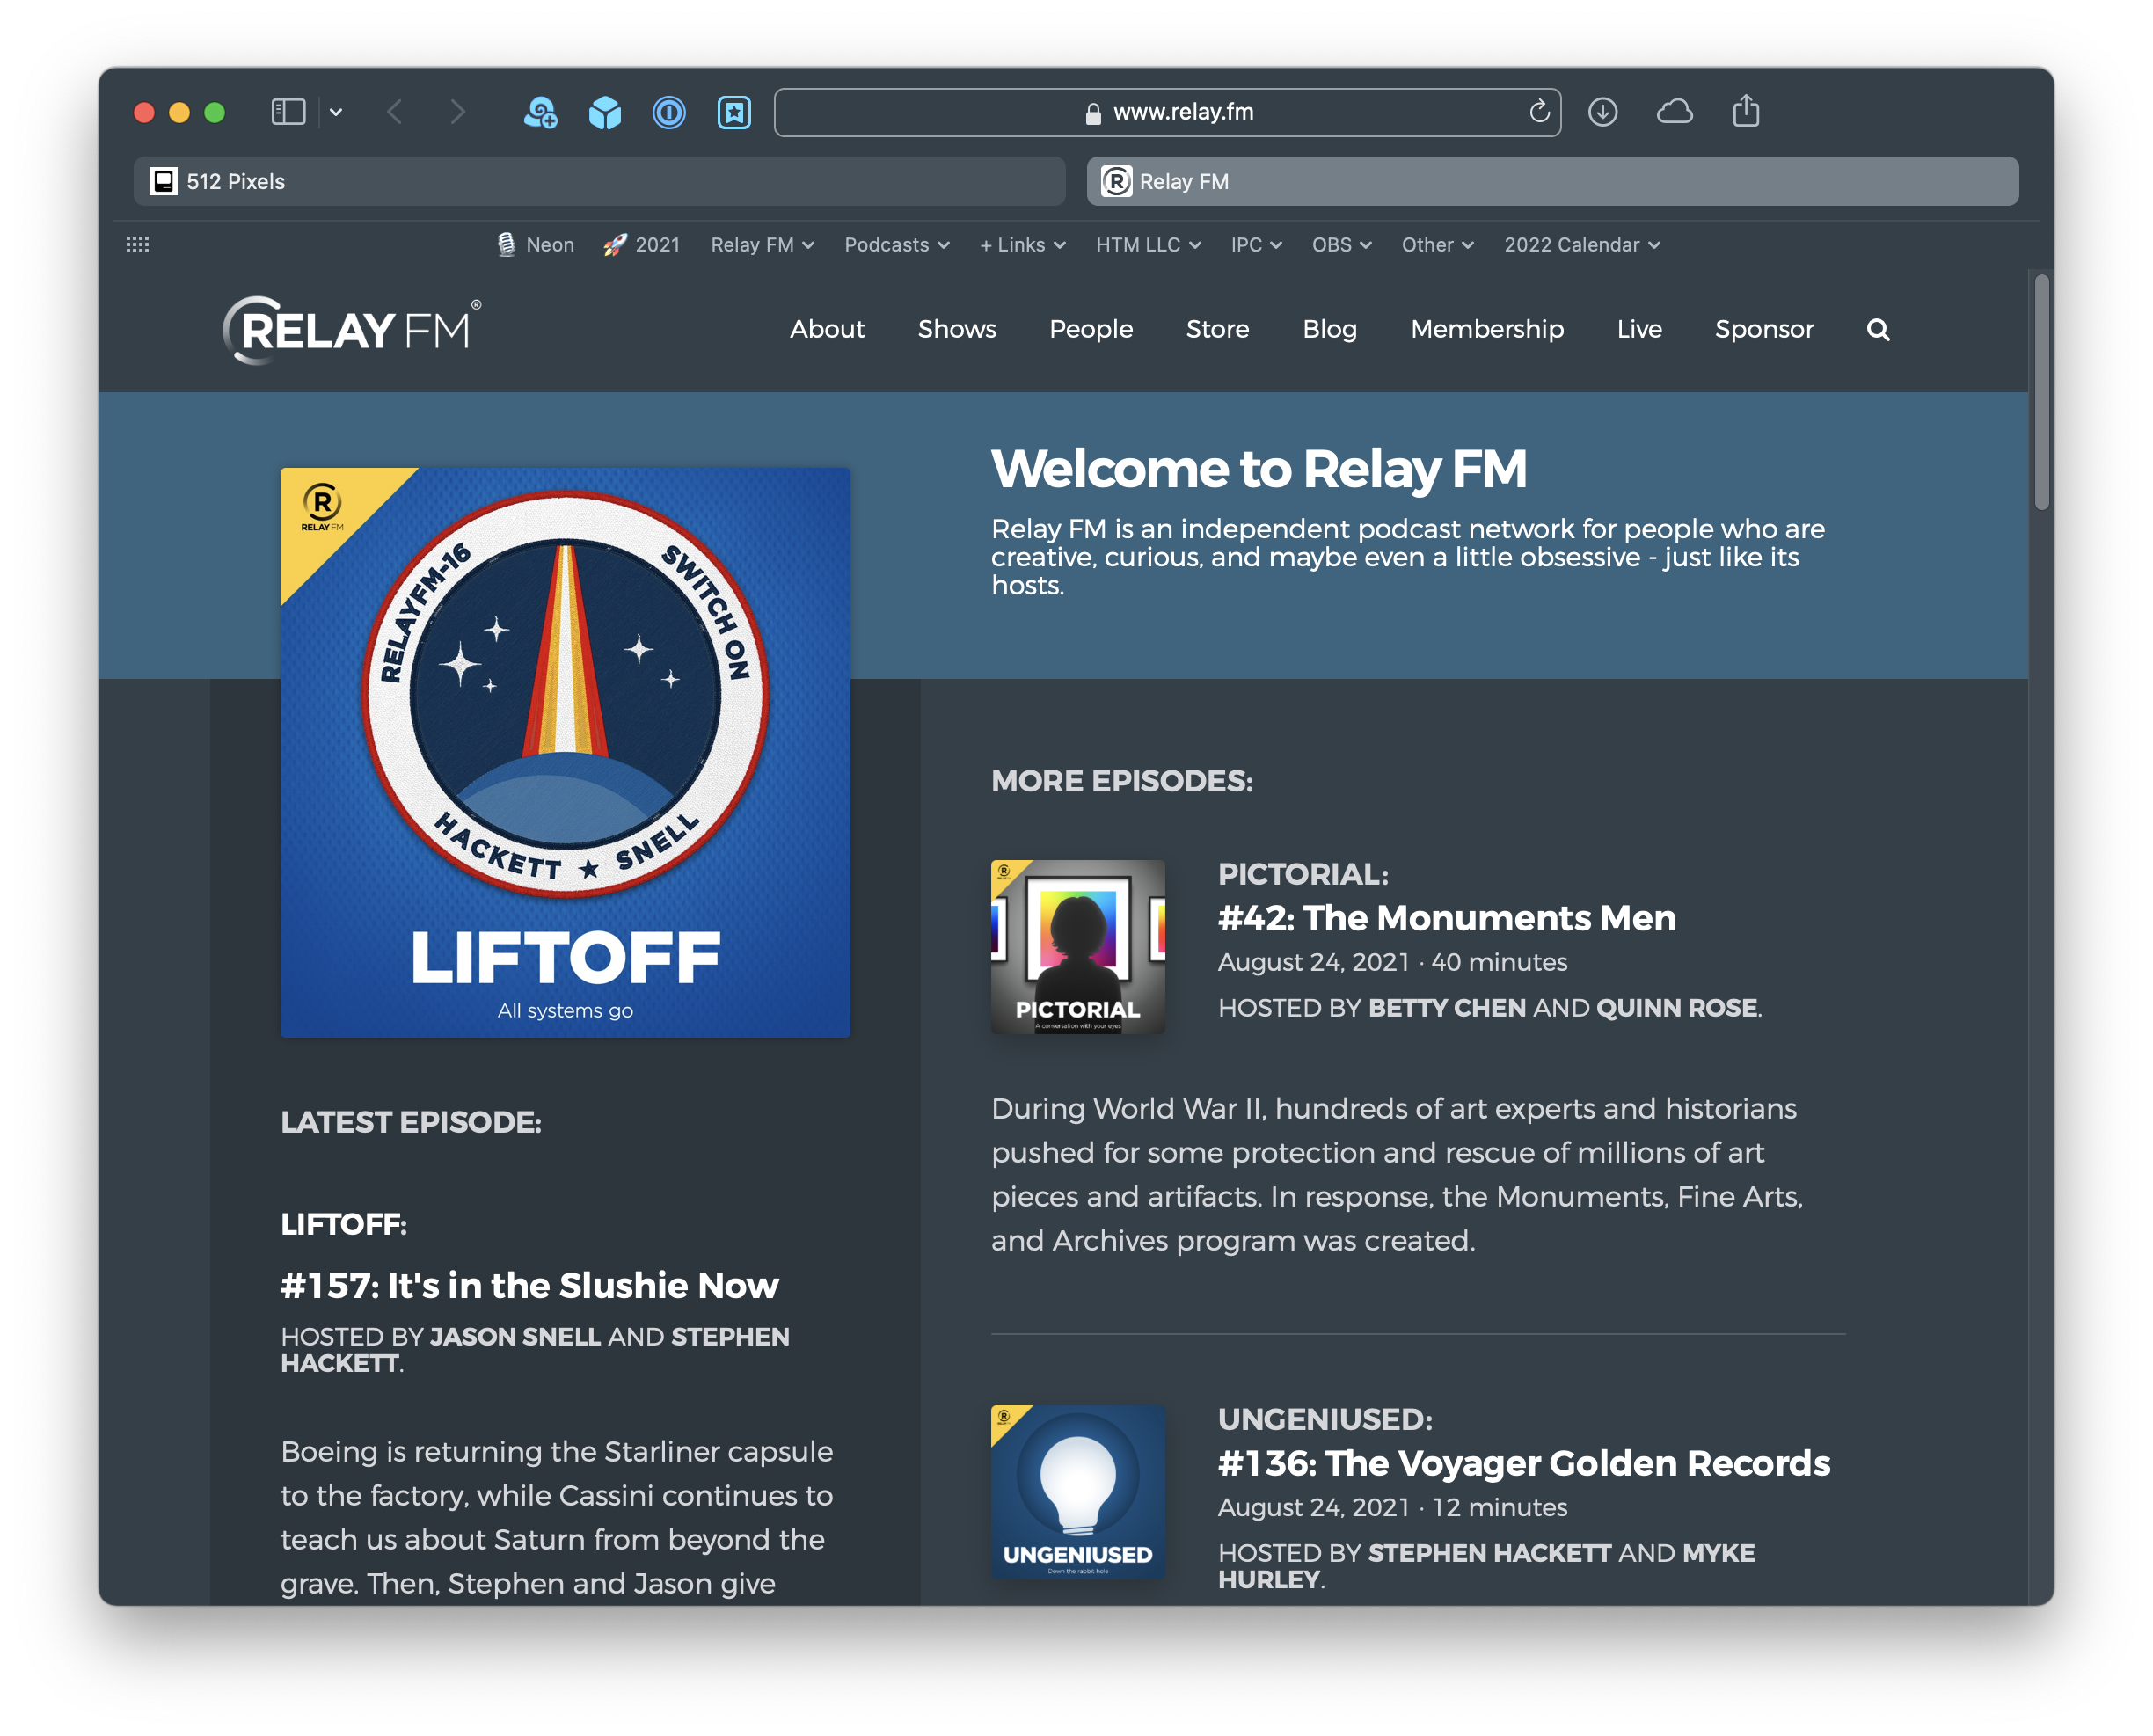Toggle the Safari sidebar button
This screenshot has height=1736, width=2153.
[x=288, y=112]
